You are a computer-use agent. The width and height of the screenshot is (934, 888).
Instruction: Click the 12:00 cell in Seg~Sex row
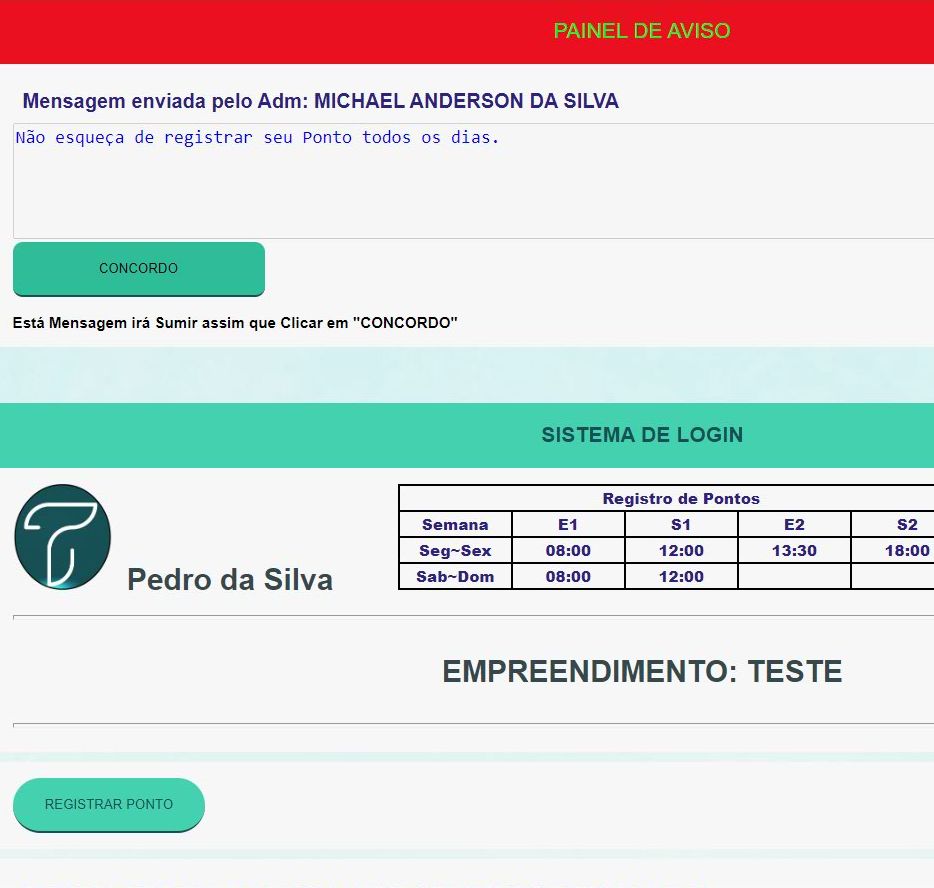click(681, 551)
